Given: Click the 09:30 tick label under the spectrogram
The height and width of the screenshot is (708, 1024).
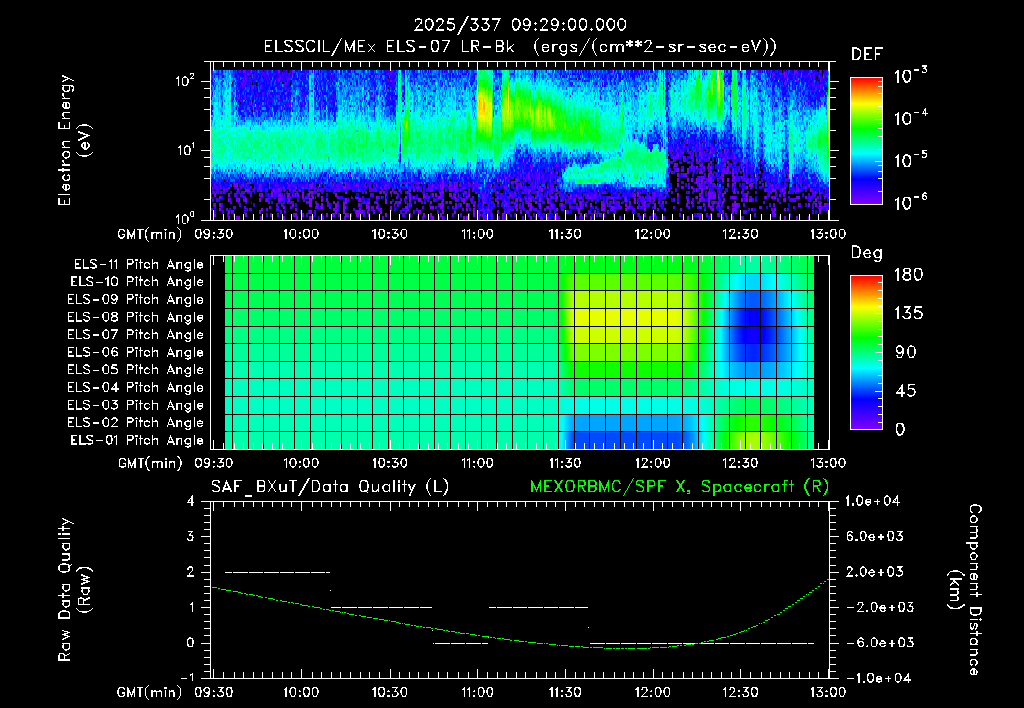Looking at the screenshot, I should [214, 234].
